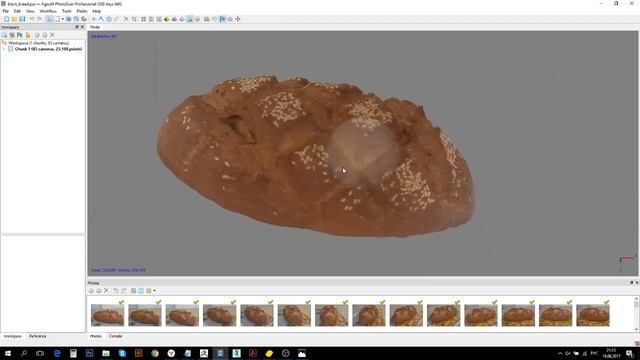
Task: Toggle the Textured model view
Action: point(189,19)
